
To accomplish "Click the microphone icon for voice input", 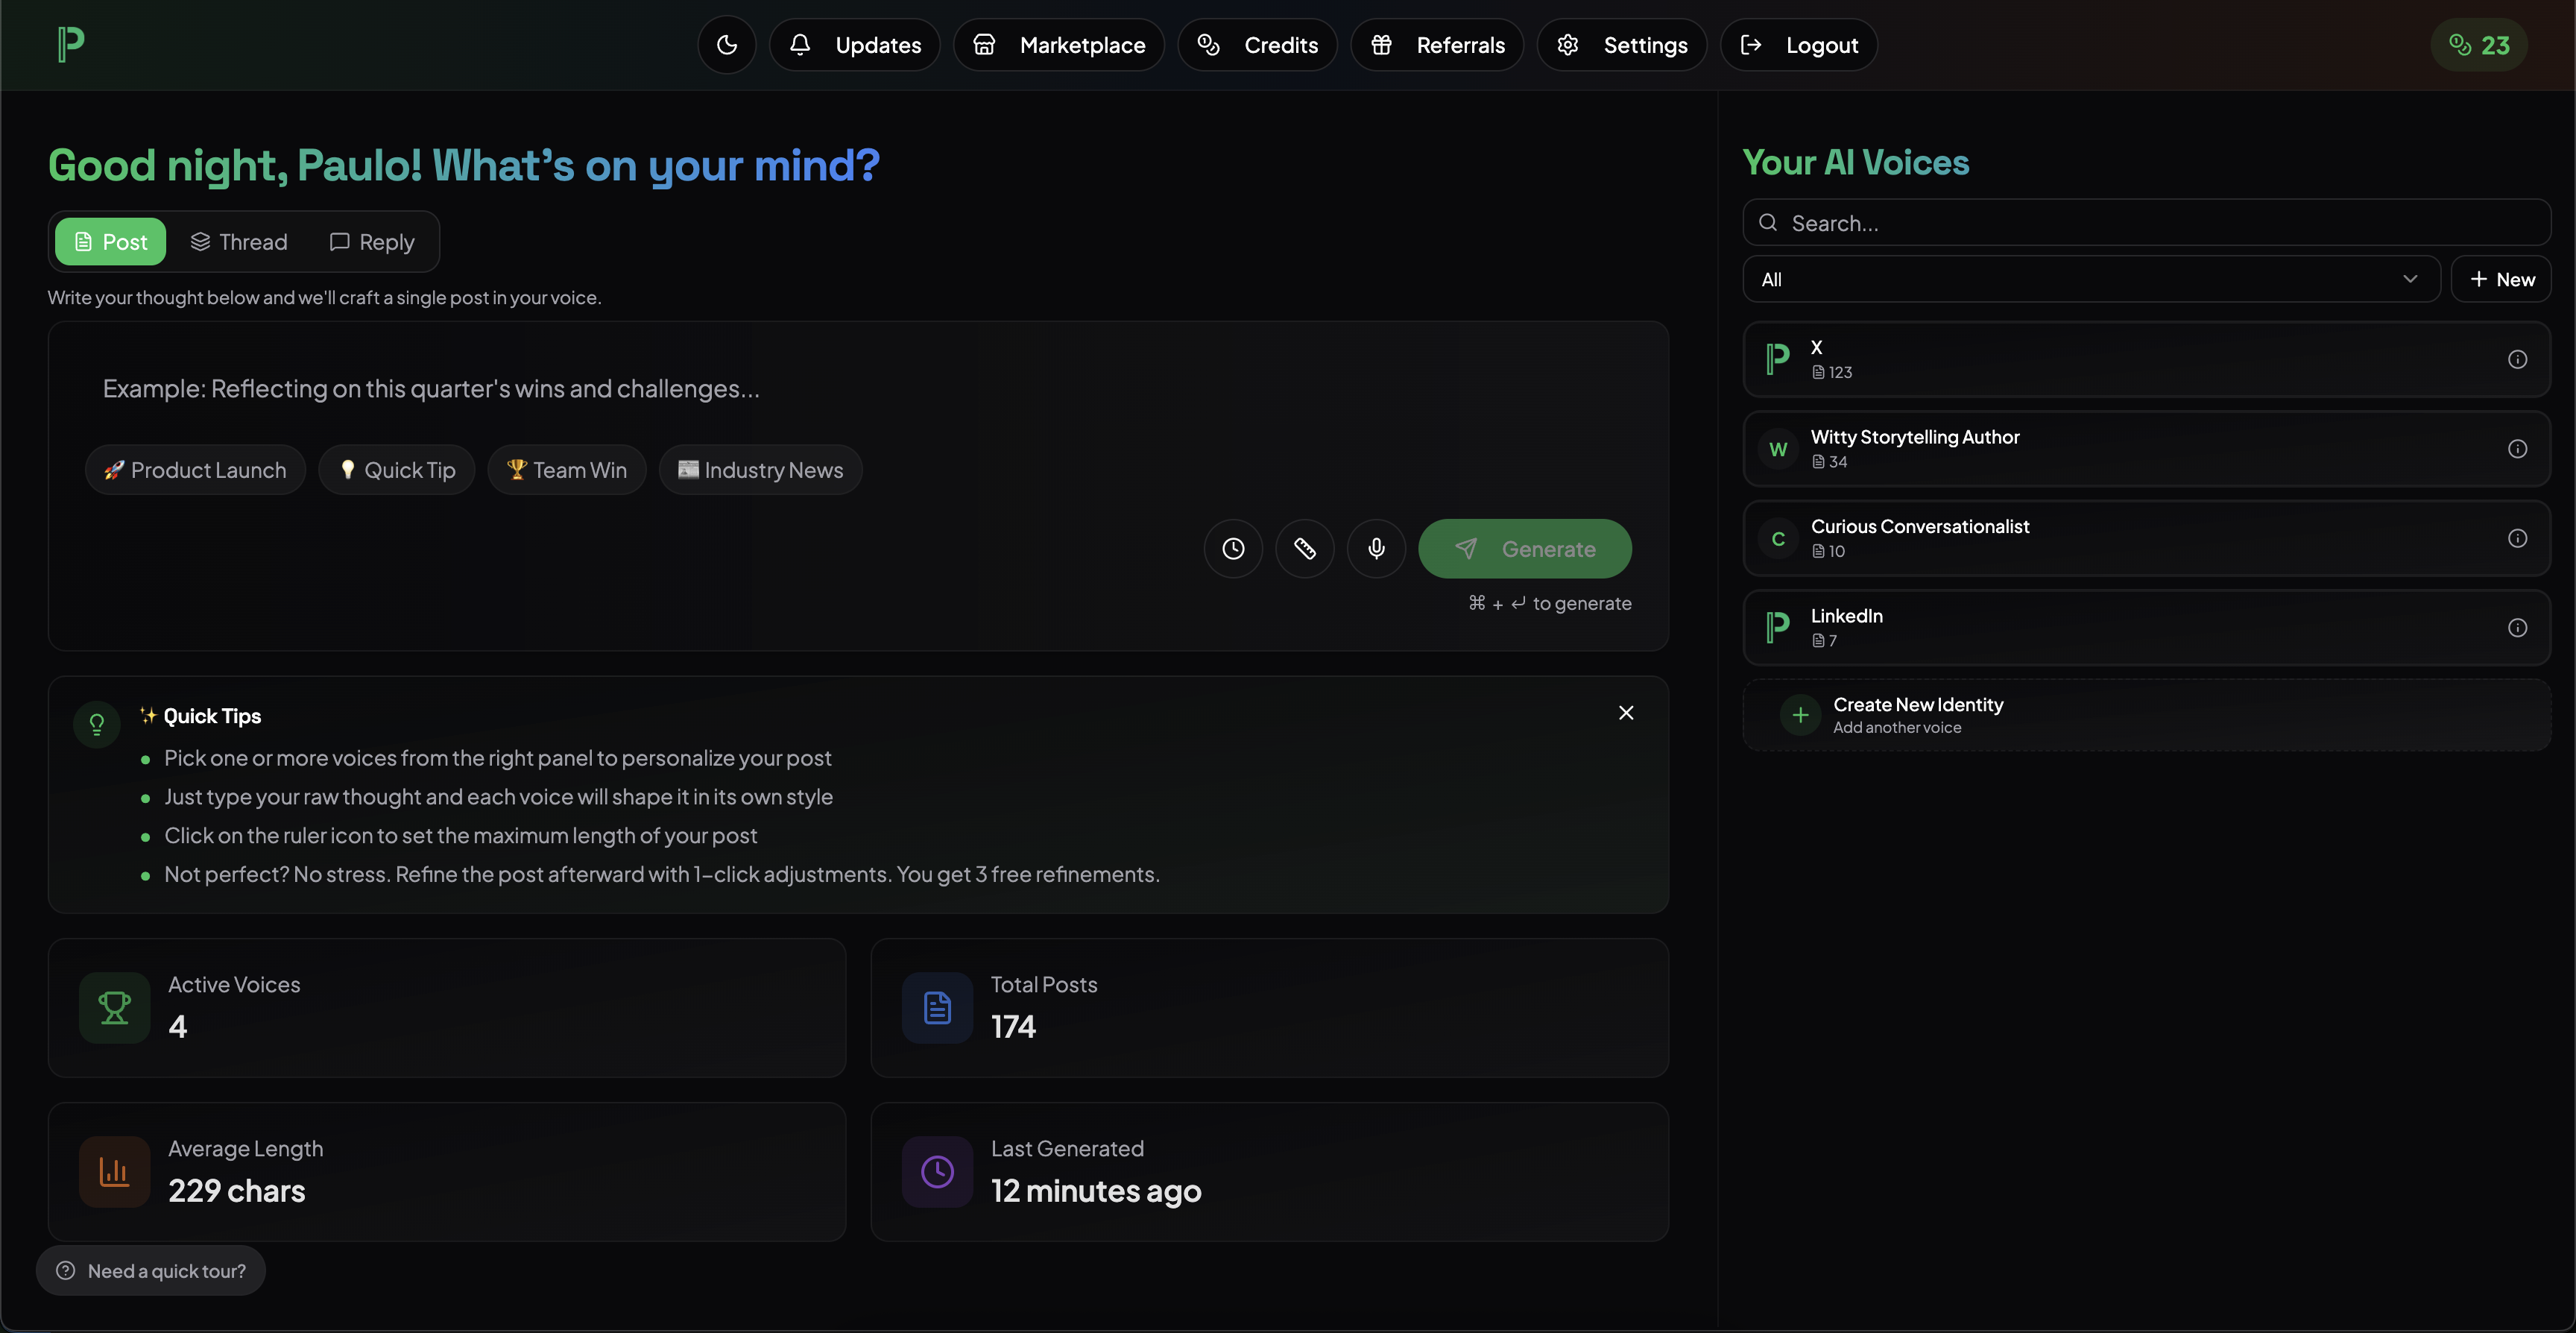I will pyautogui.click(x=1376, y=548).
